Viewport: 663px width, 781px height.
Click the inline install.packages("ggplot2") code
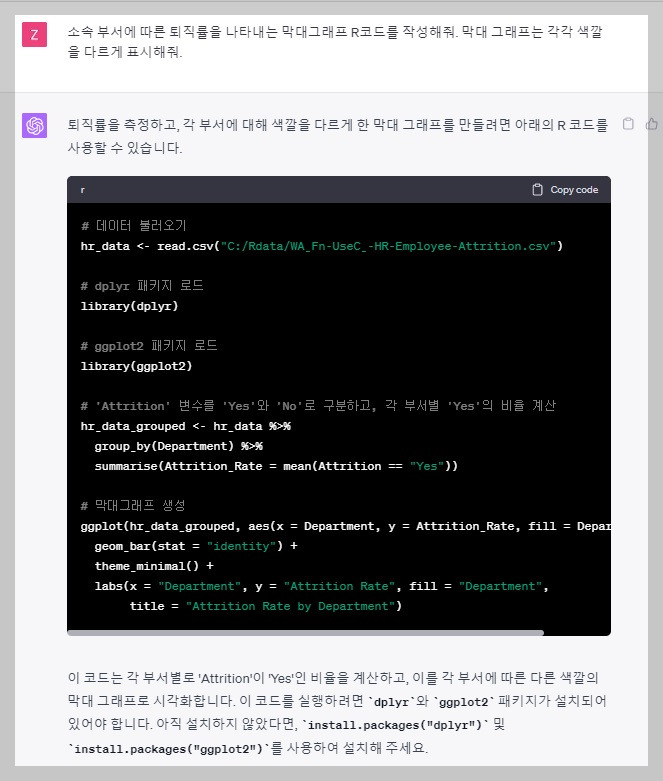[168, 749]
